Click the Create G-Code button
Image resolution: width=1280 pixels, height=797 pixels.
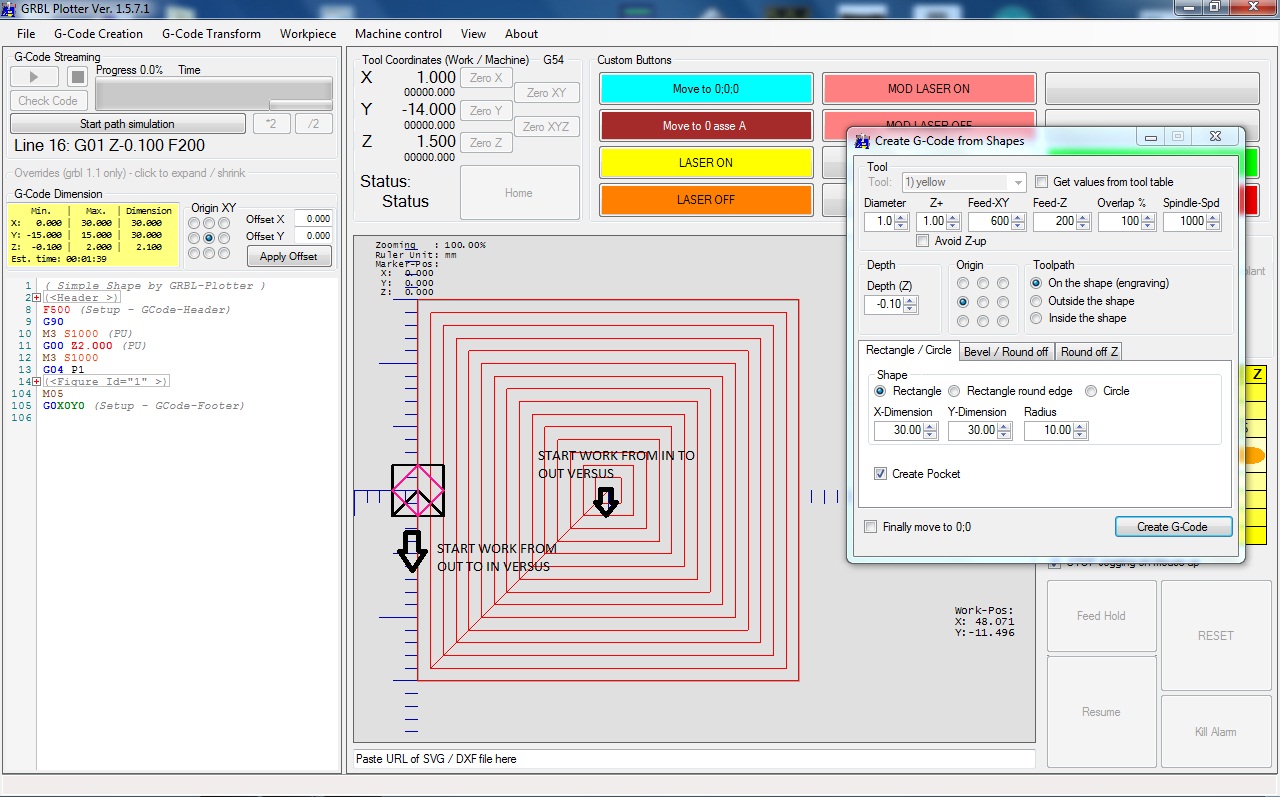[x=1173, y=527]
